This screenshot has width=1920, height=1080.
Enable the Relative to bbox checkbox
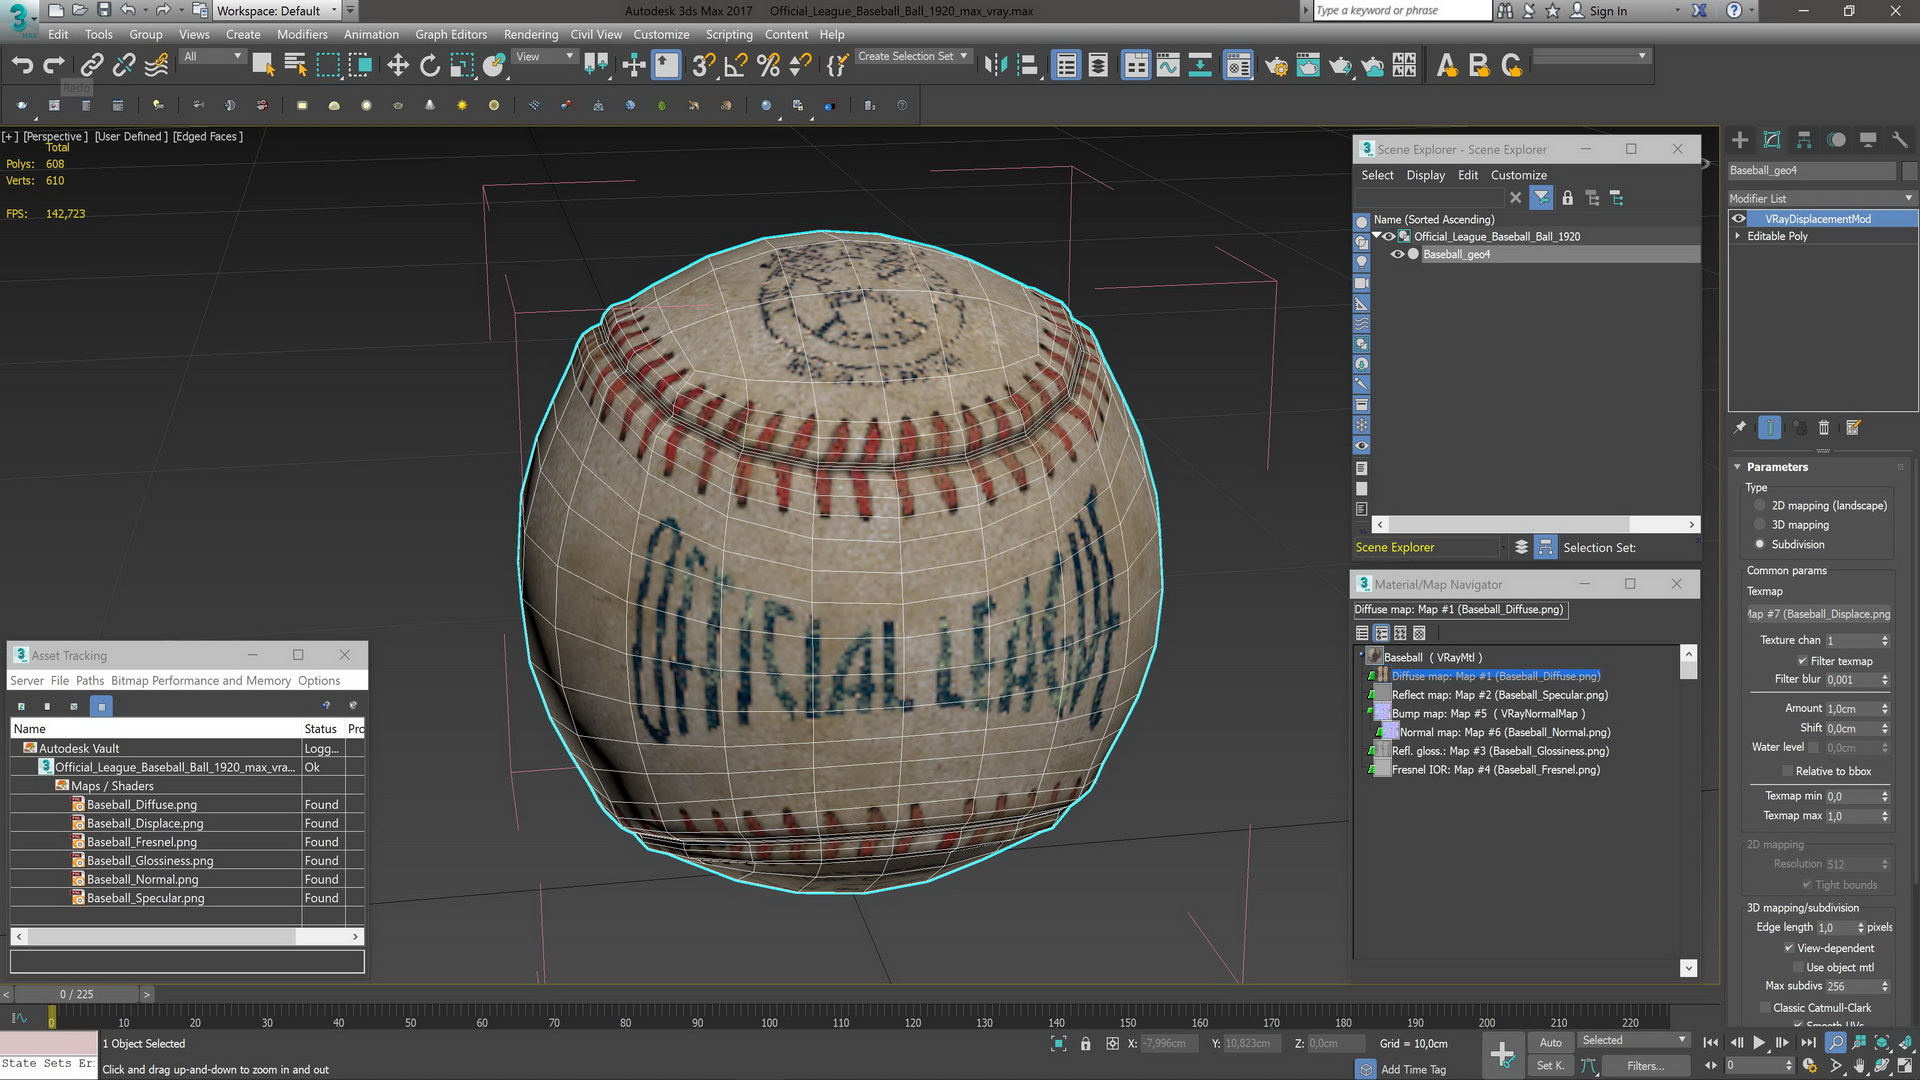[x=1788, y=771]
